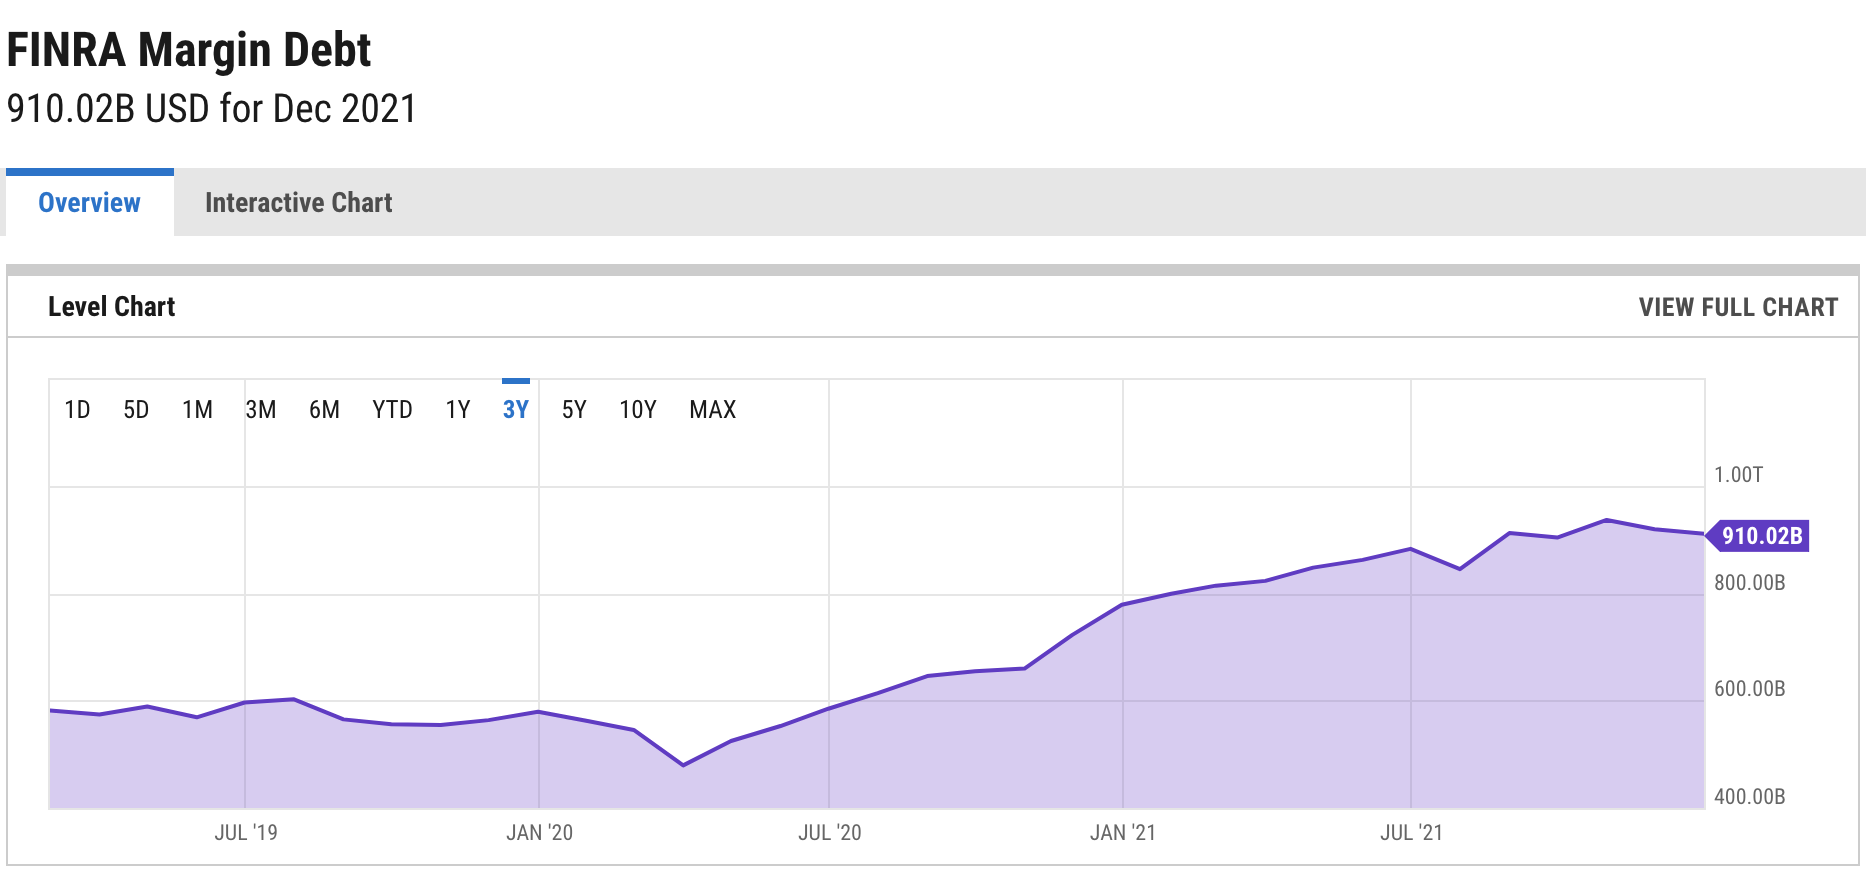Click the VIEW FULL CHART link
This screenshot has width=1866, height=872.
1738,307
